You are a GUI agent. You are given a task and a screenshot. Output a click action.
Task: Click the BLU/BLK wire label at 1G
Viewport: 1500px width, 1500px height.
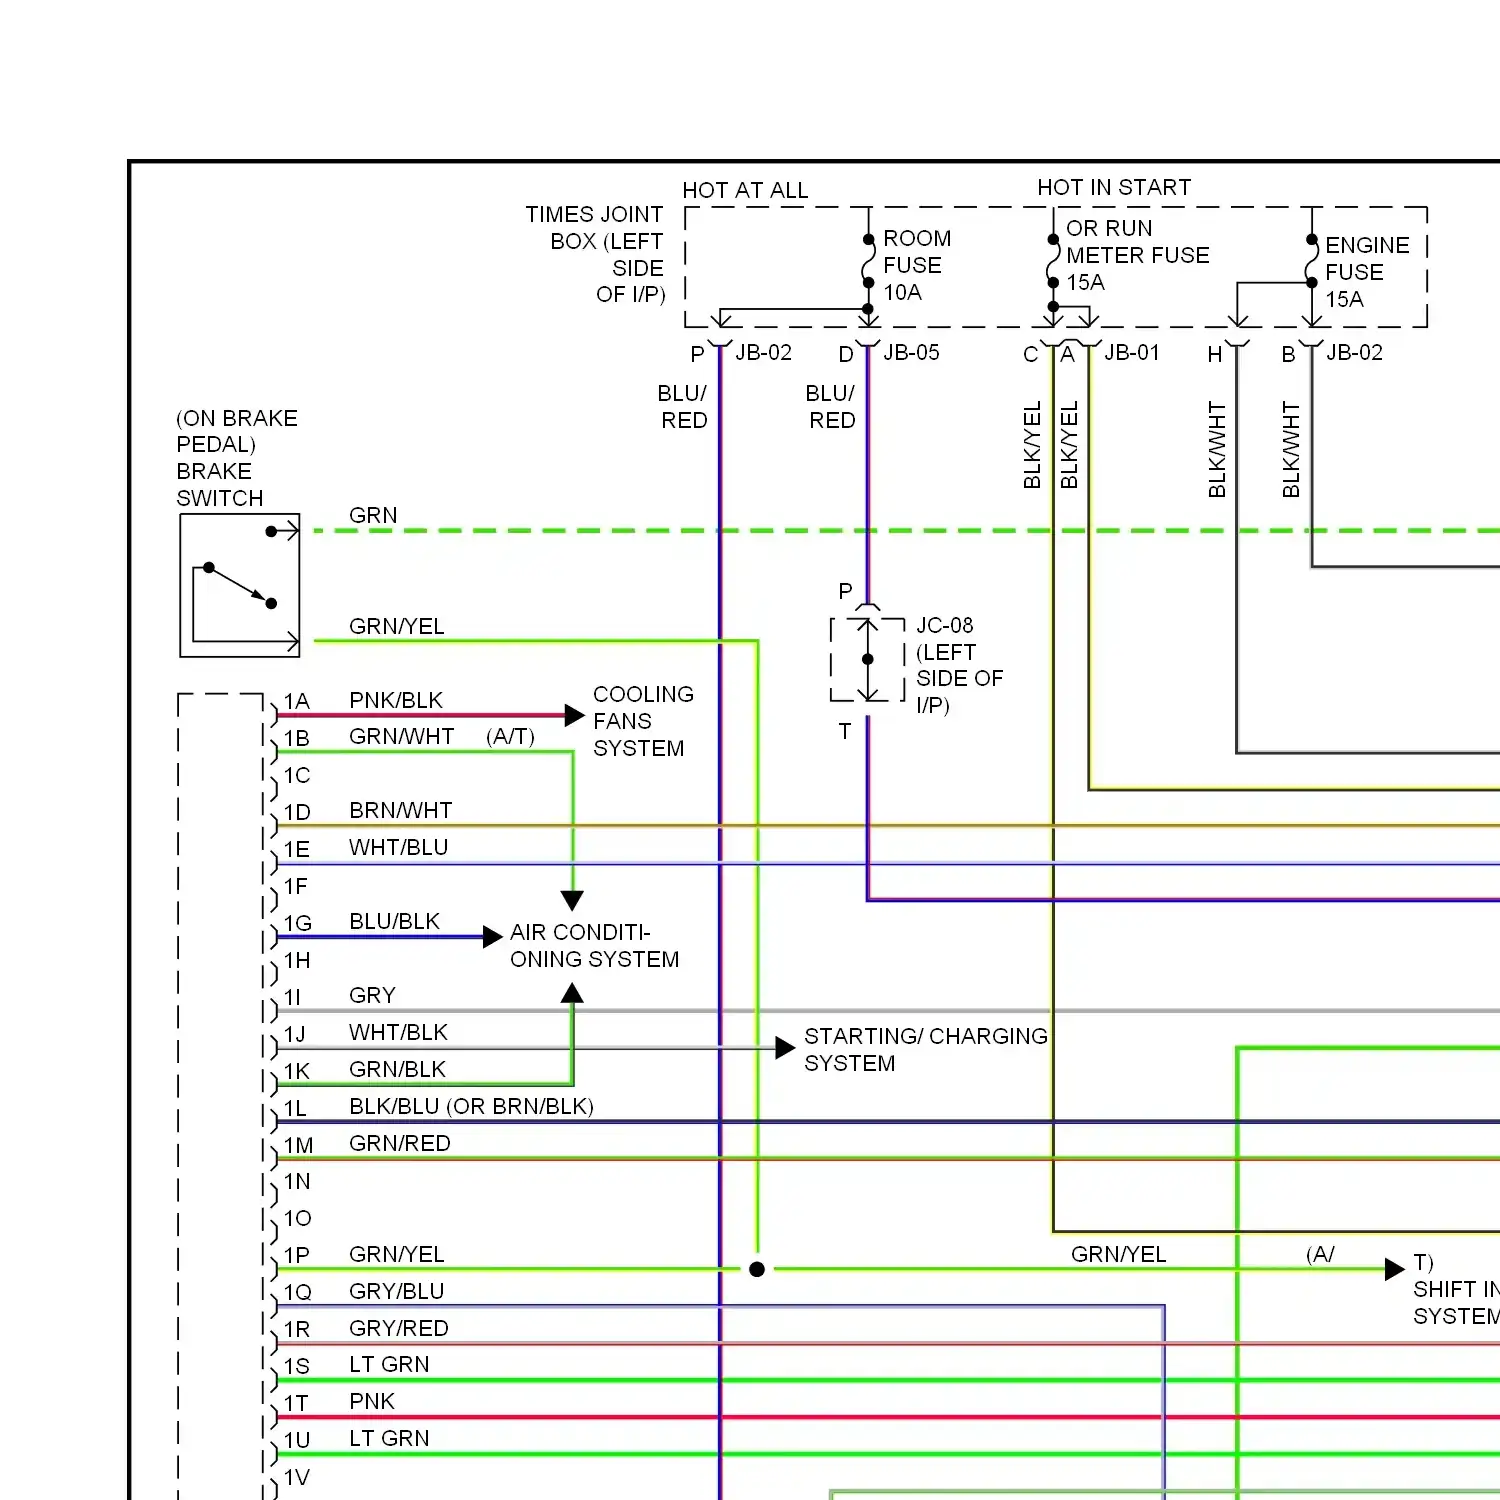[395, 921]
